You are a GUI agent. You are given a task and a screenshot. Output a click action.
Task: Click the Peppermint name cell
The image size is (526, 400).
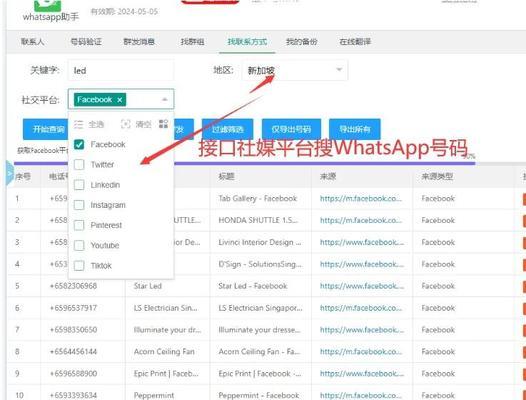coord(154,395)
